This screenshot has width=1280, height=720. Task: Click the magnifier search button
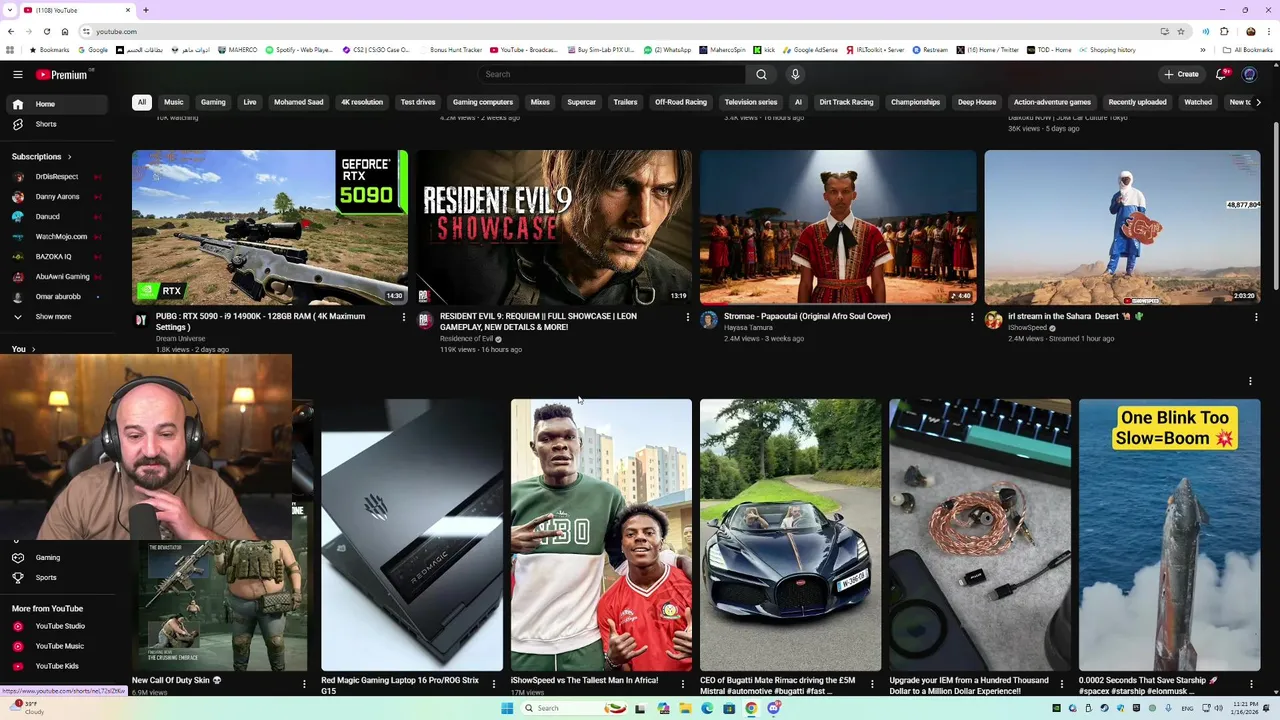click(761, 74)
